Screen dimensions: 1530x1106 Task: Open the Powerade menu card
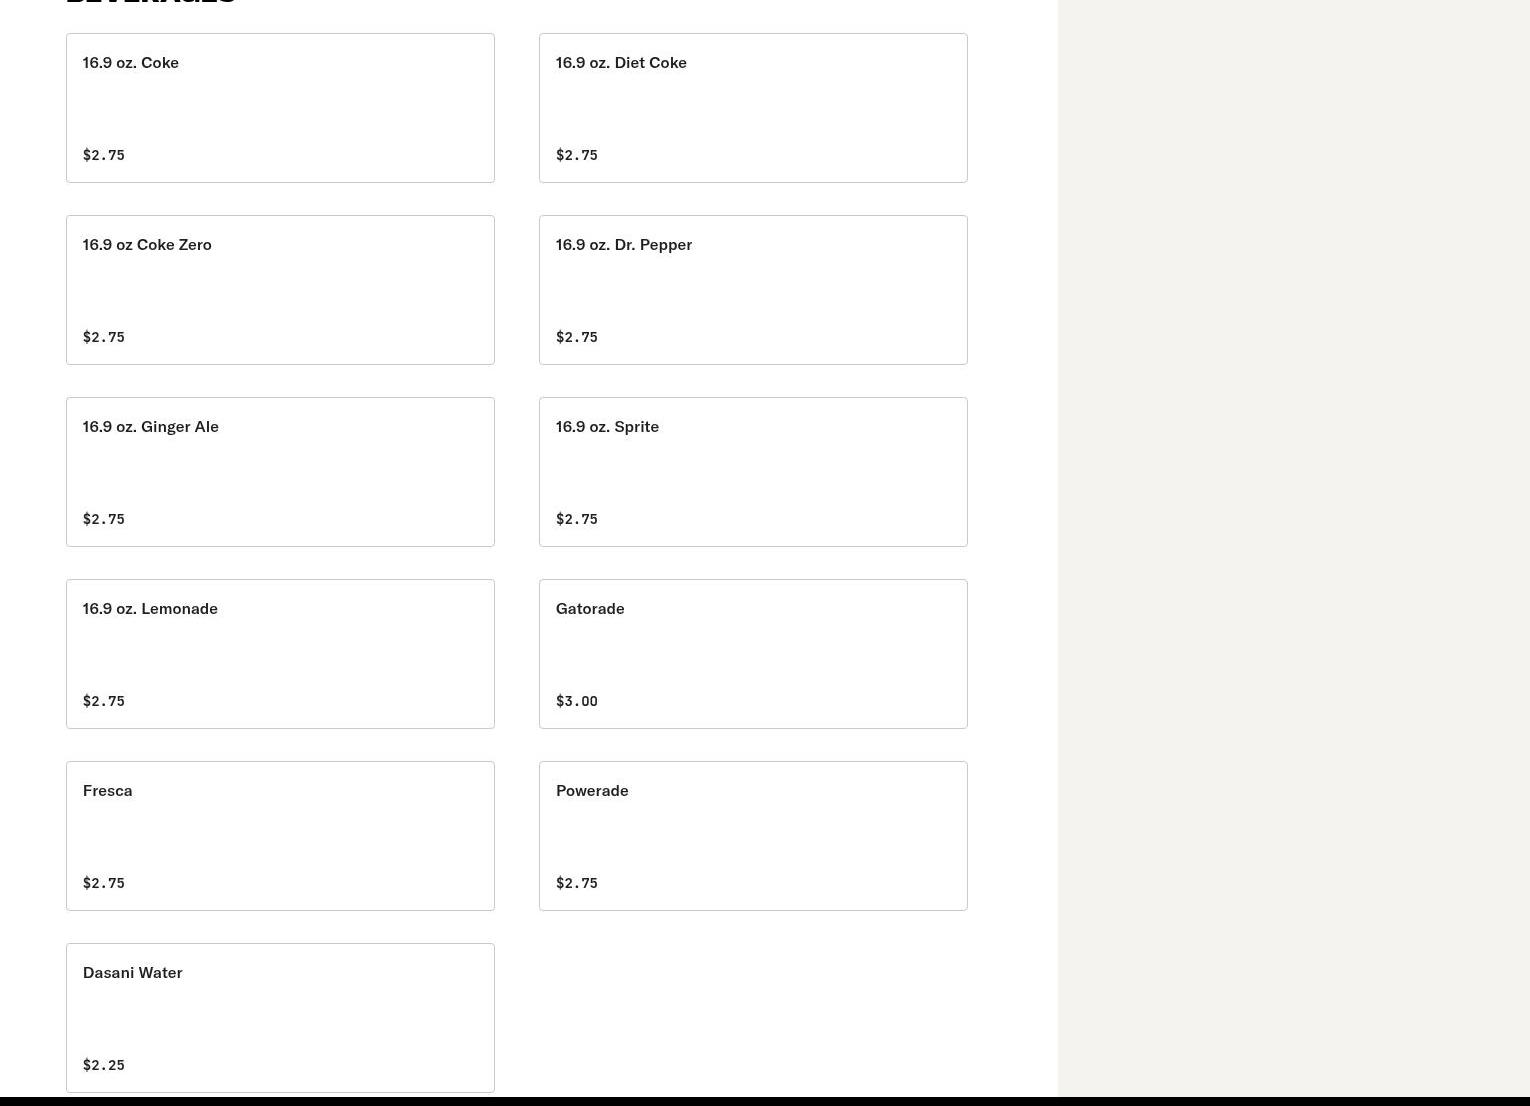pyautogui.click(x=753, y=836)
